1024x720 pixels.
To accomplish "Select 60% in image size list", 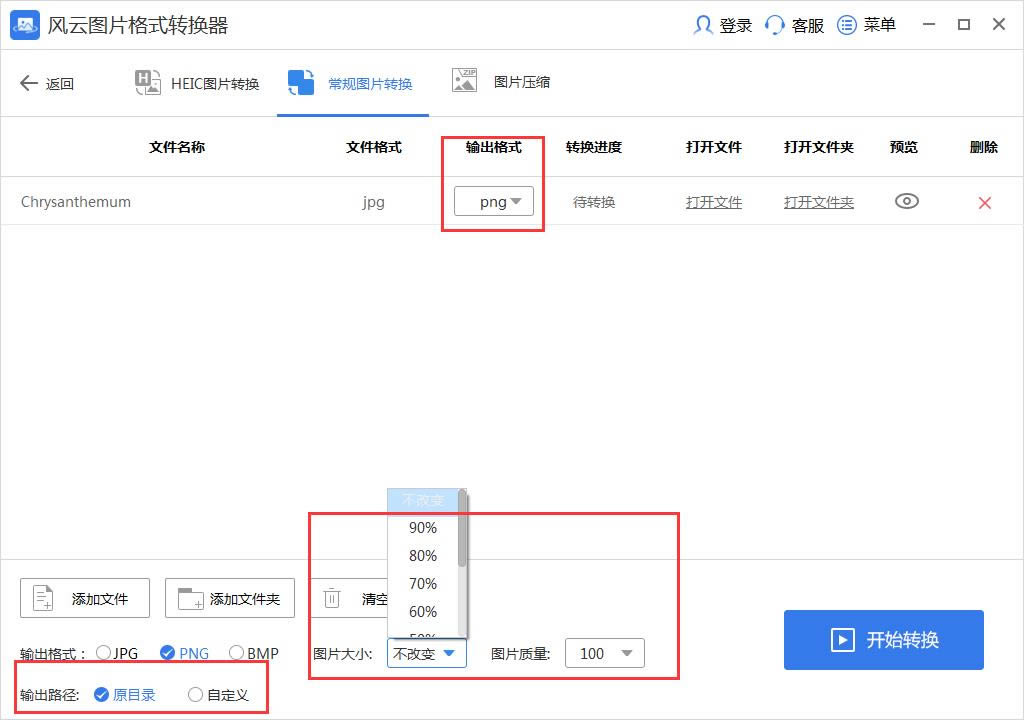I will coord(423,612).
